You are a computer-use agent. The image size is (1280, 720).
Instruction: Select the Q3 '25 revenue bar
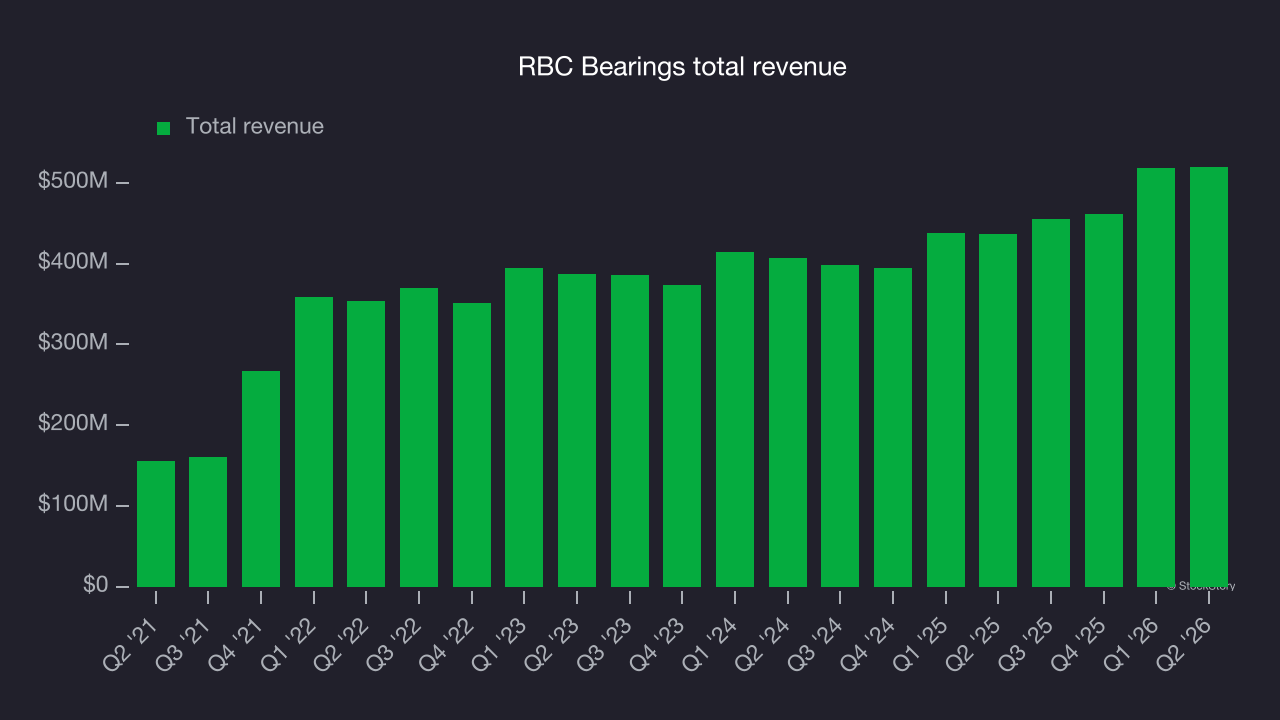tap(1051, 403)
